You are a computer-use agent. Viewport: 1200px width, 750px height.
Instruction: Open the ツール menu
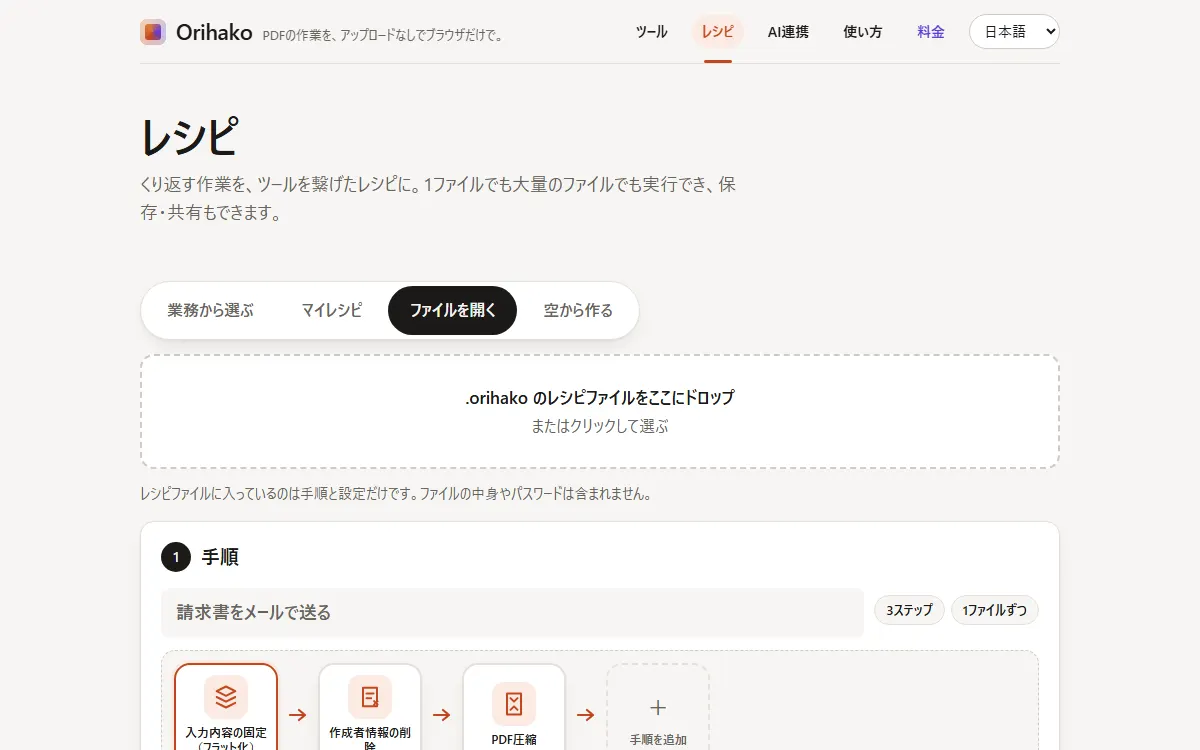click(652, 32)
